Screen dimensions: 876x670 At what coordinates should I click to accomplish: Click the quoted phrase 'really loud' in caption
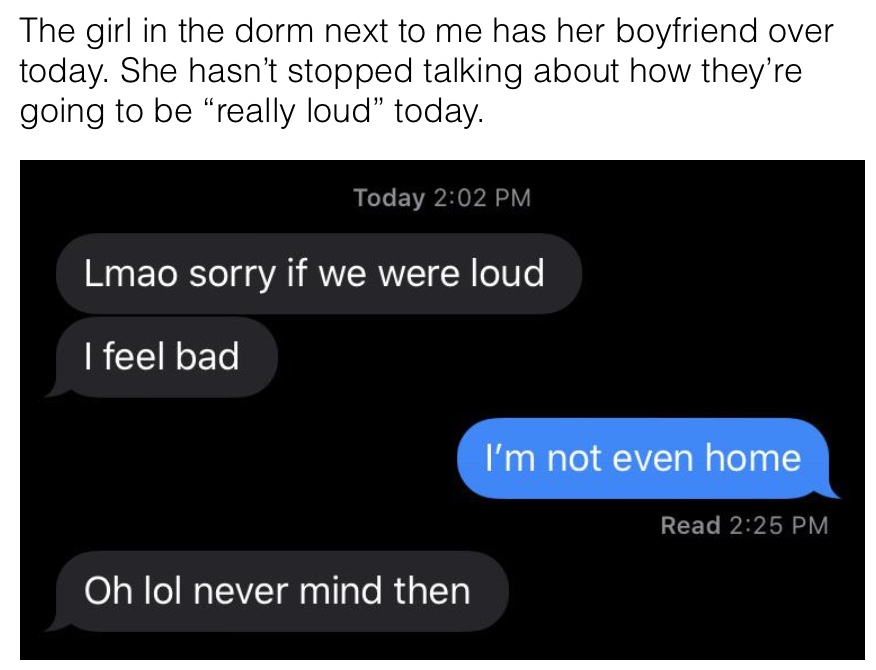click(x=294, y=111)
